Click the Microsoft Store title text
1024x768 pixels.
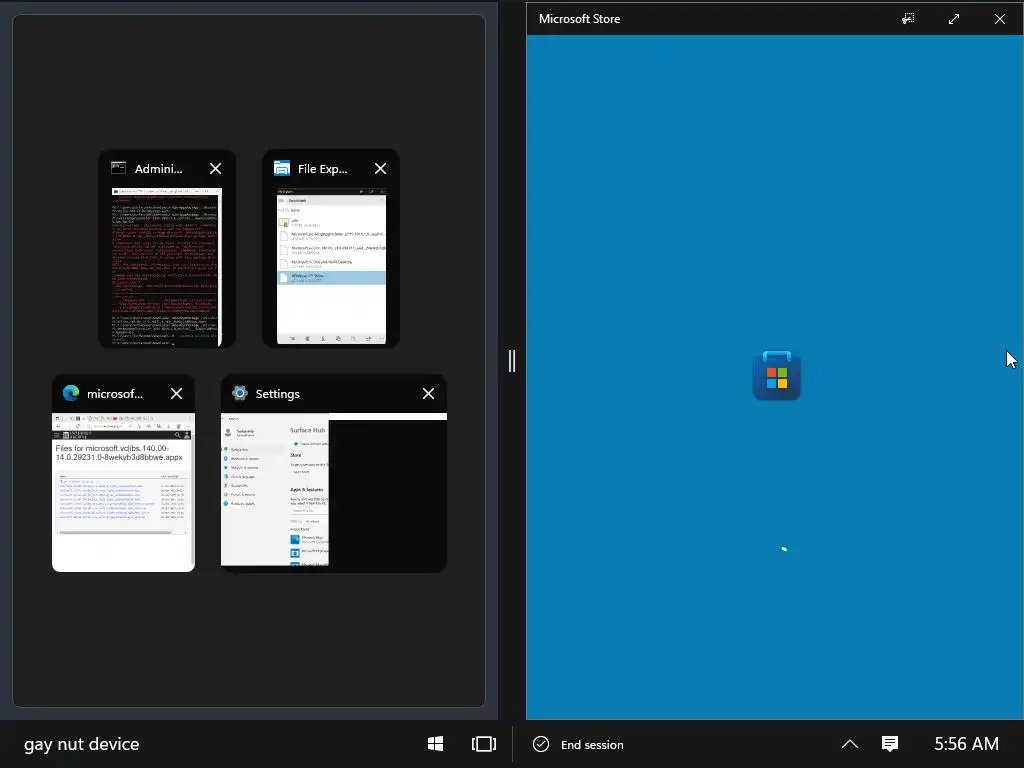click(x=579, y=19)
